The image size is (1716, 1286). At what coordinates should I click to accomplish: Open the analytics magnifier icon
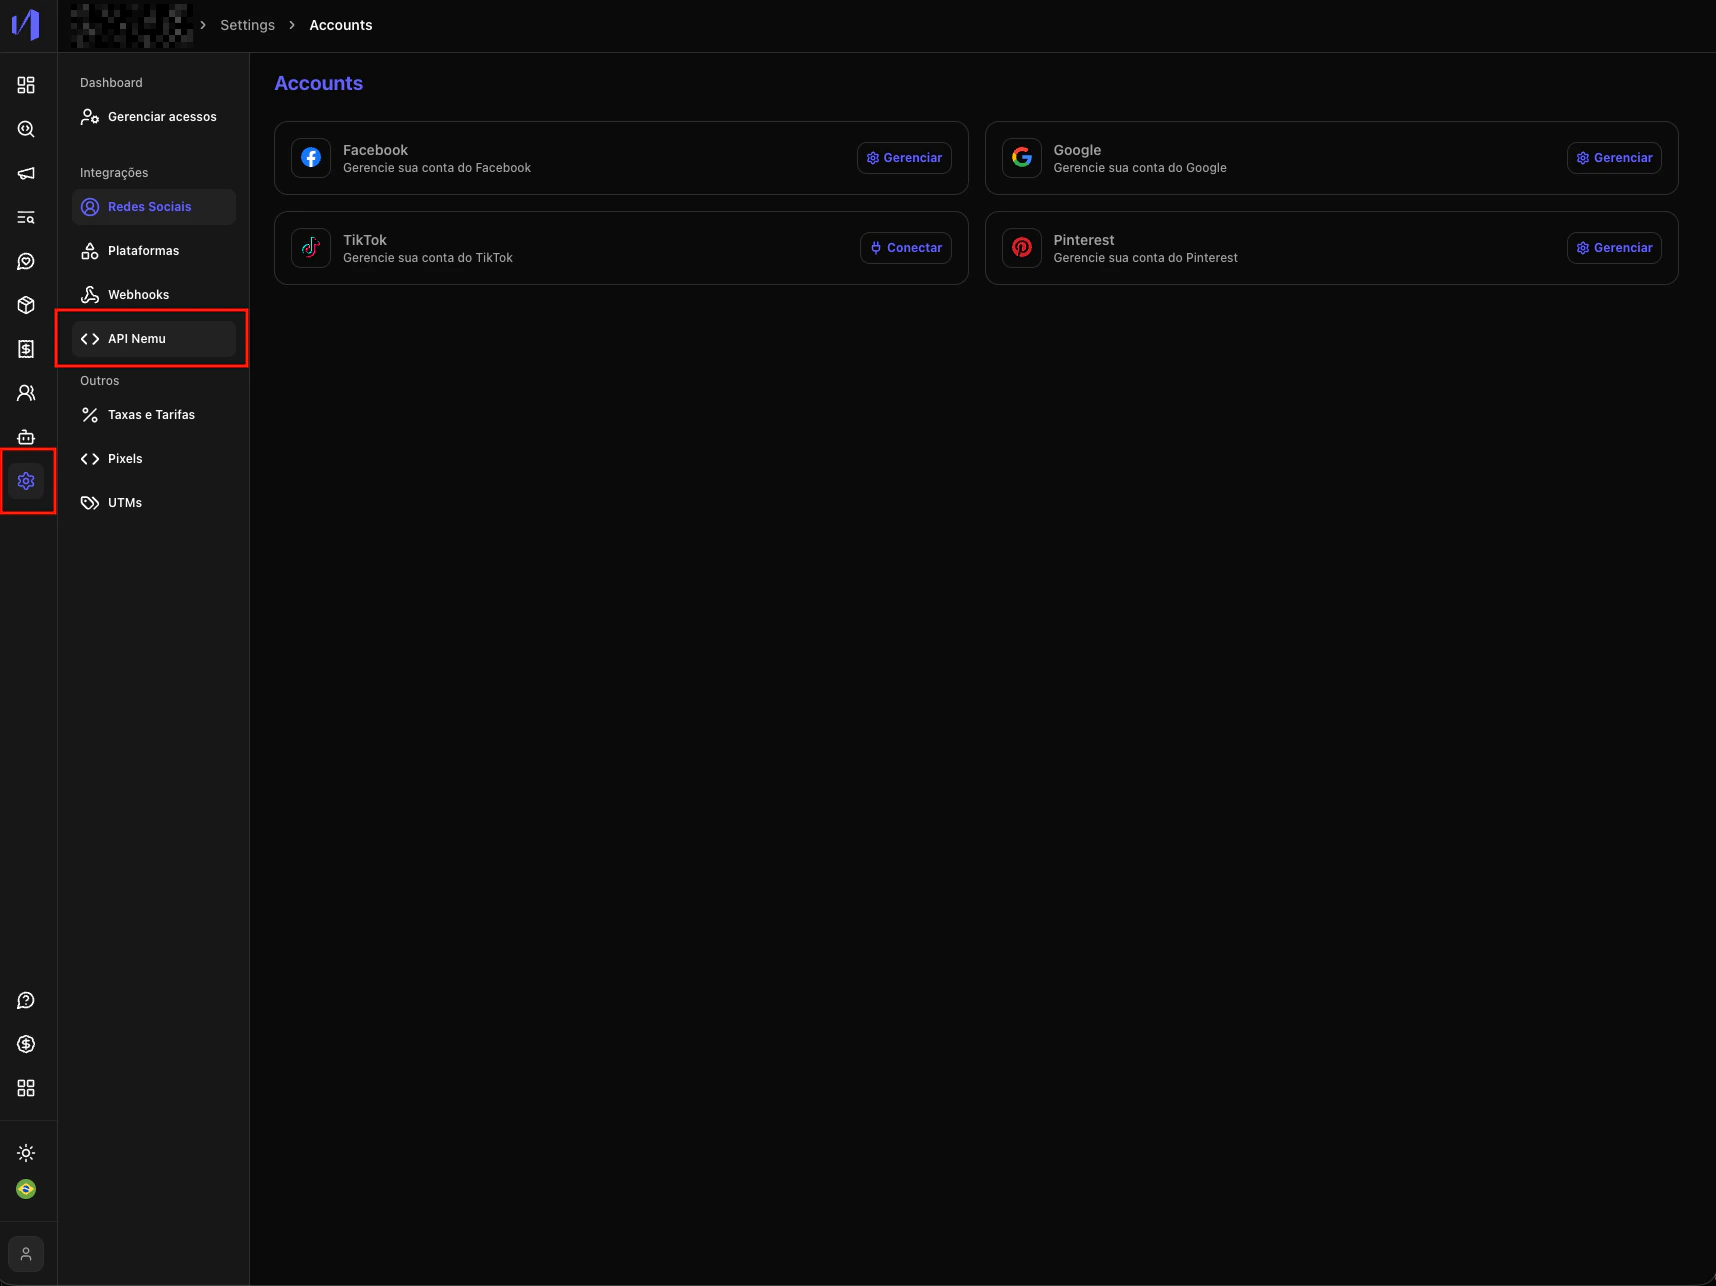click(x=26, y=129)
